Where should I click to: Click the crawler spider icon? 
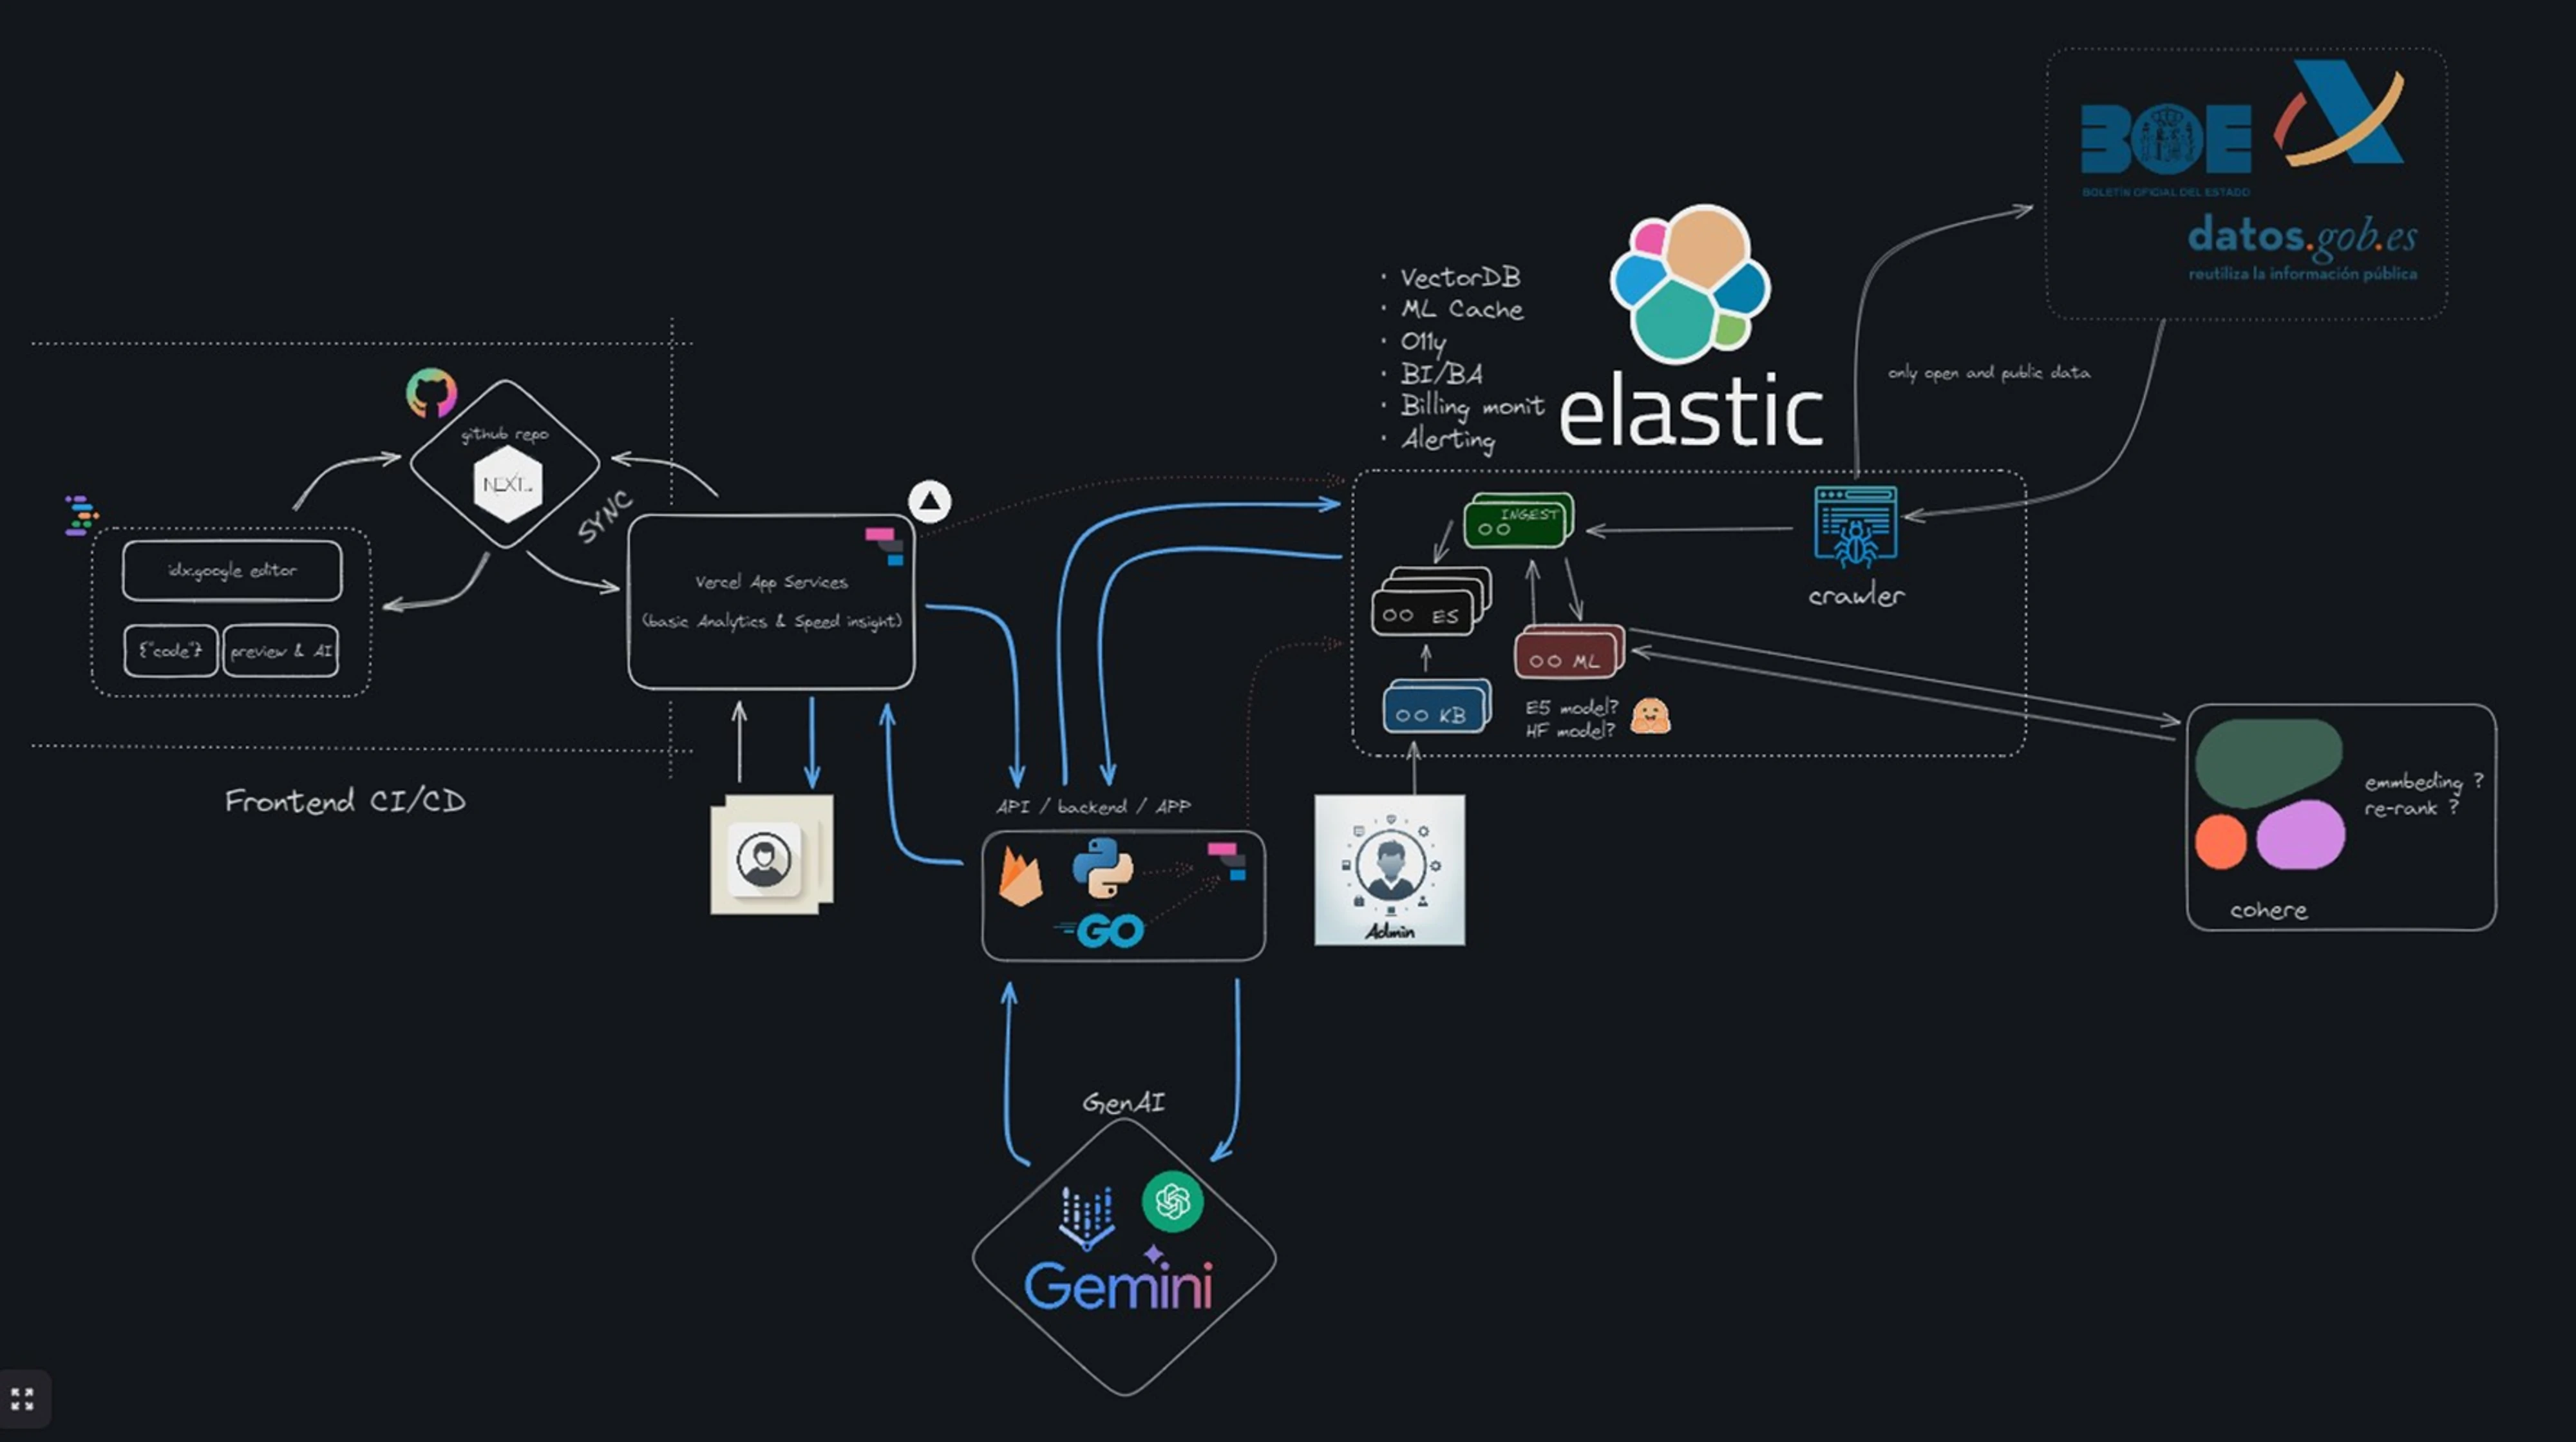[1856, 526]
